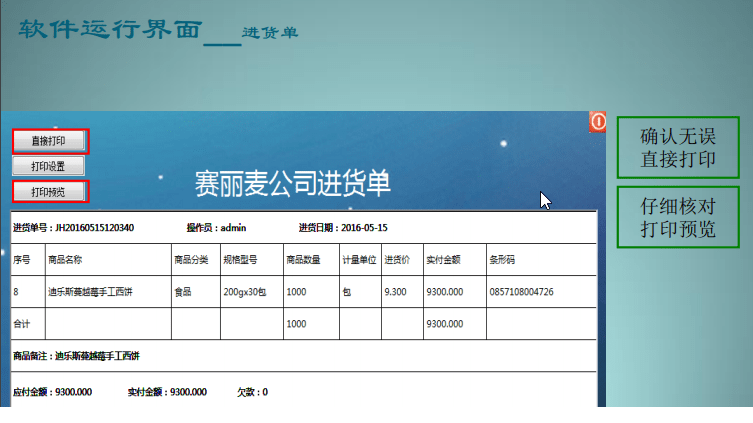Click the 计量单位 column header
Screen dimensions: 753x423
click(359, 260)
